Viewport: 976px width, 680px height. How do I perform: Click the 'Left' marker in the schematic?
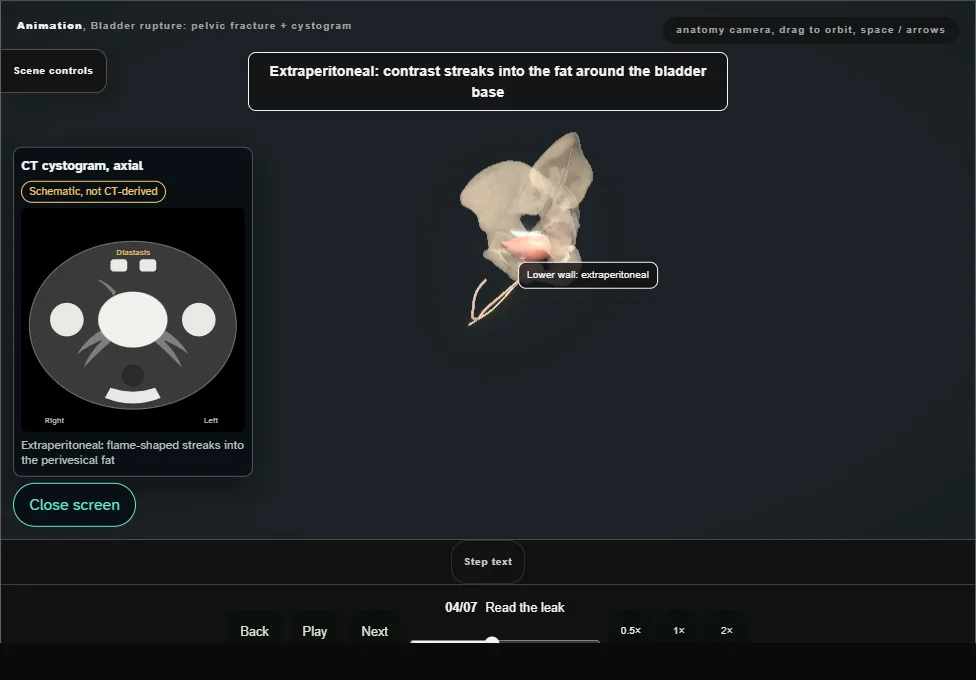[211, 420]
